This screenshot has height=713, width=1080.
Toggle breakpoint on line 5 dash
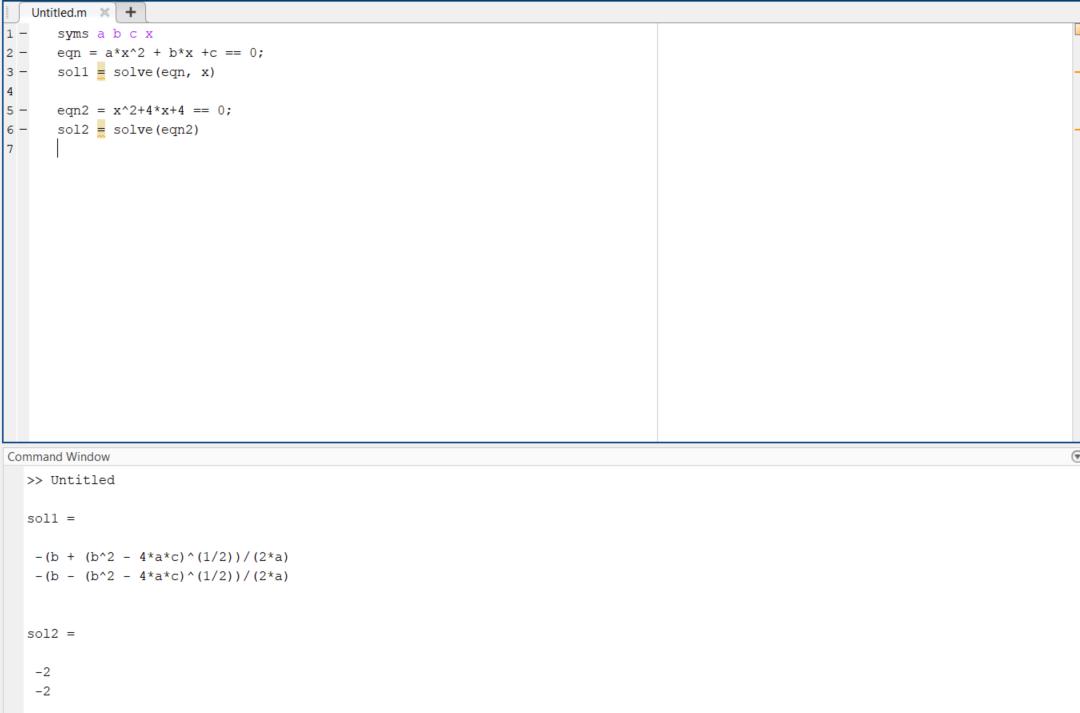(23, 110)
